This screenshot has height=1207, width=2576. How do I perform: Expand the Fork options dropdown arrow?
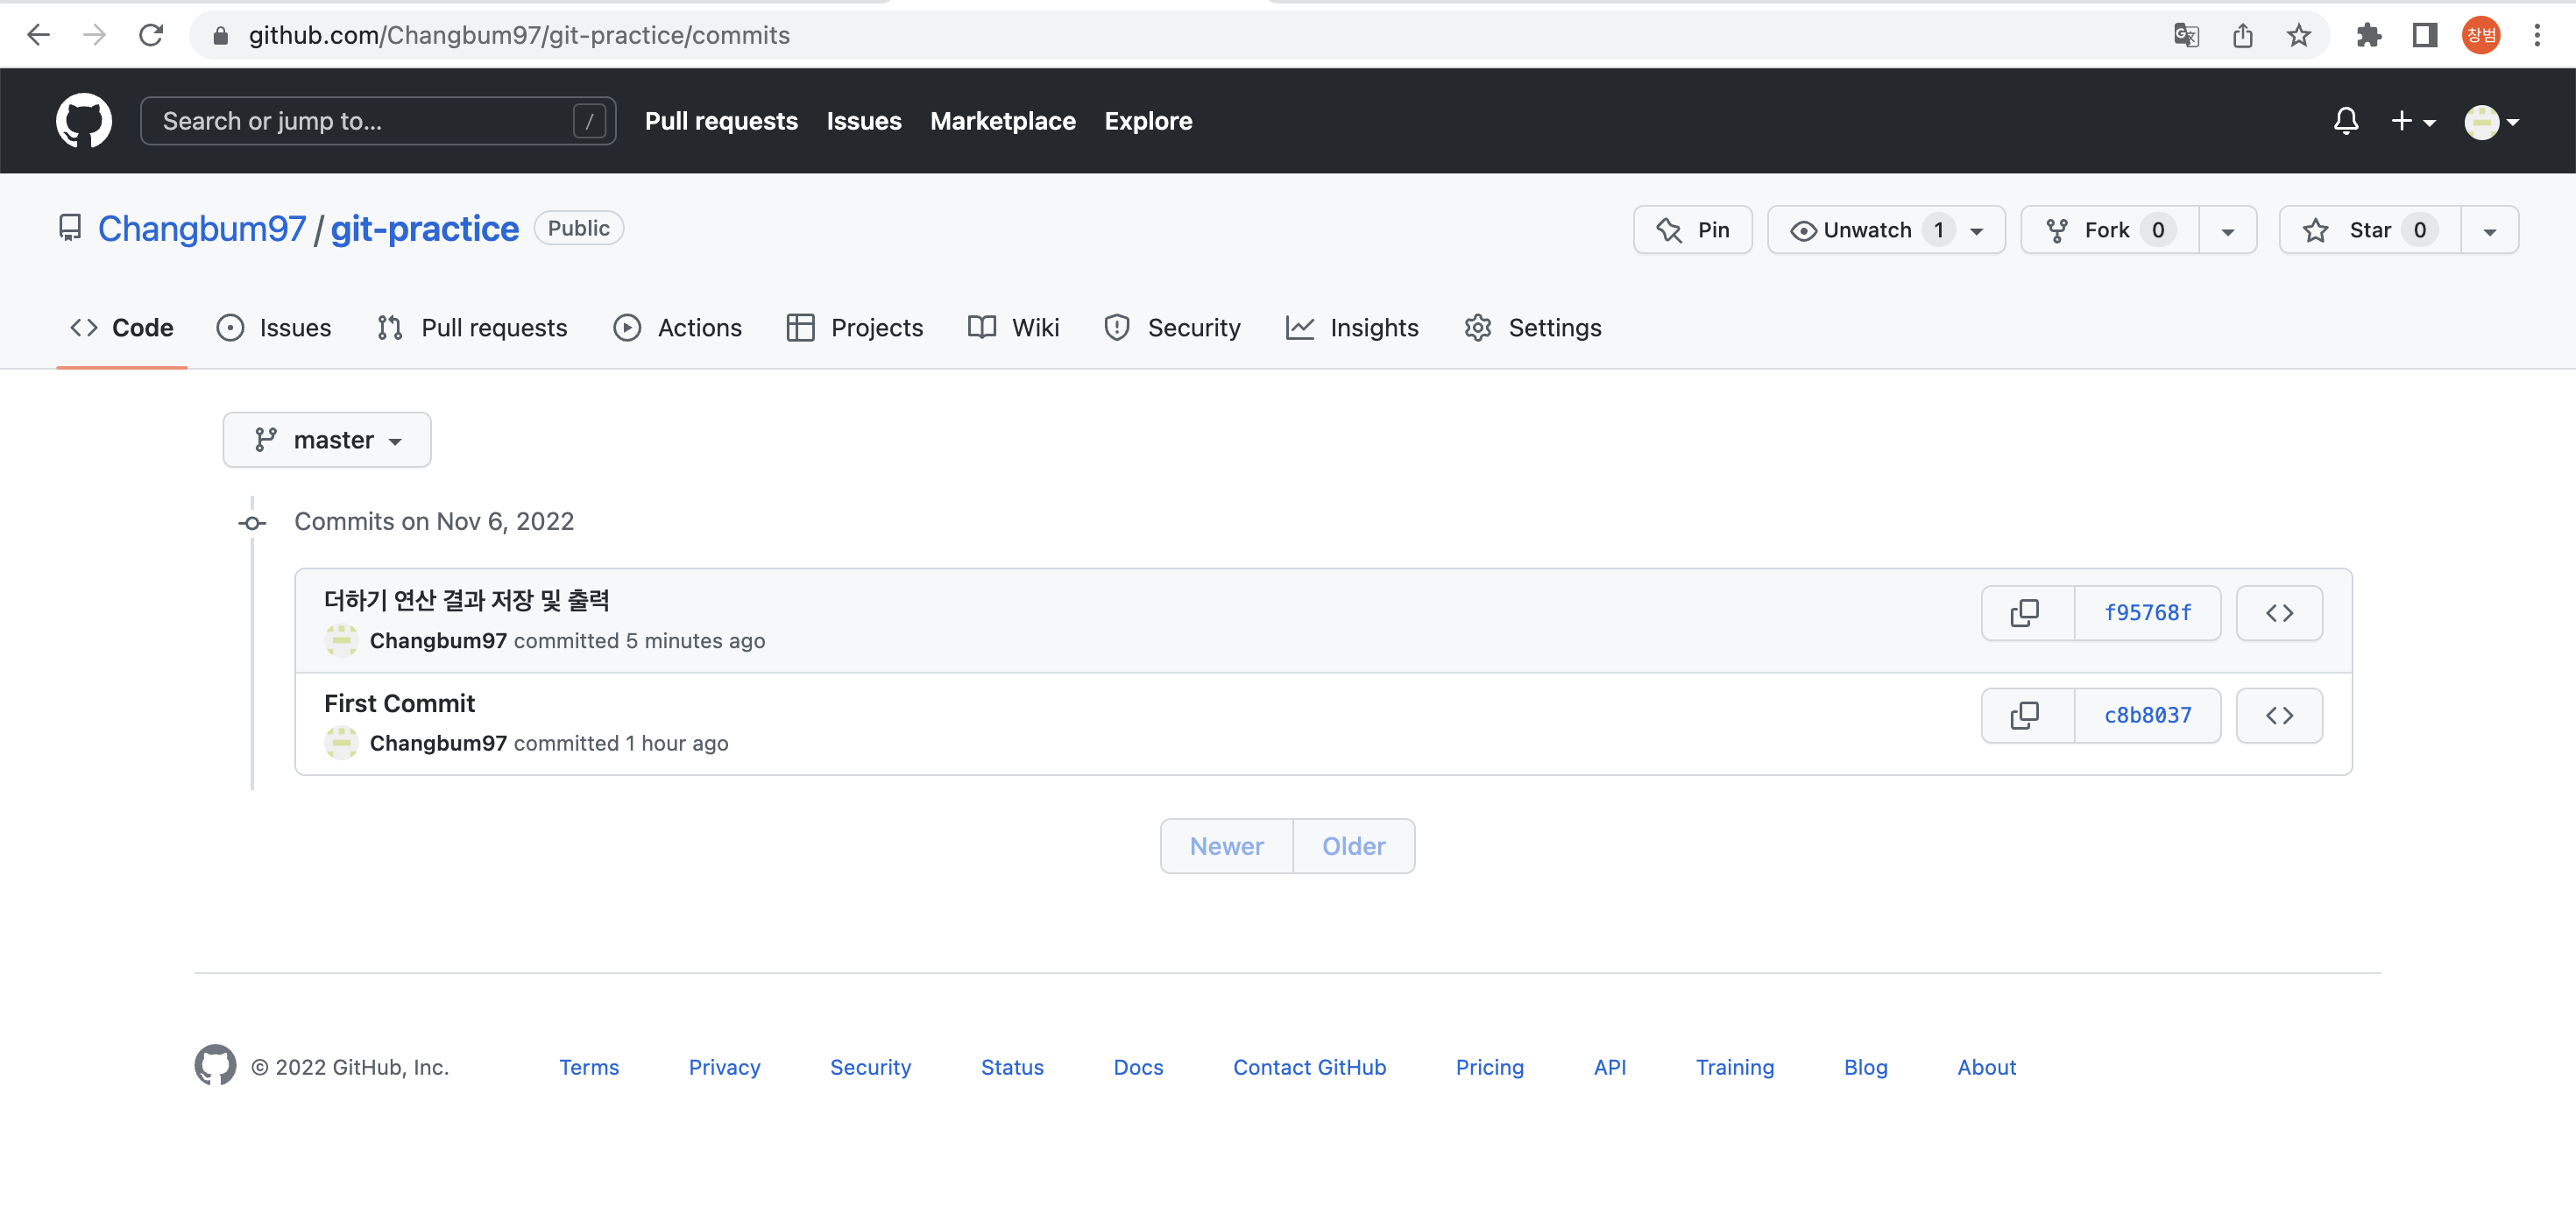[x=2227, y=231]
